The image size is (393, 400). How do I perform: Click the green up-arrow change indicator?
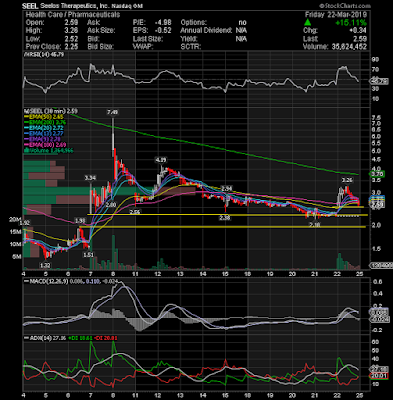pos(308,23)
